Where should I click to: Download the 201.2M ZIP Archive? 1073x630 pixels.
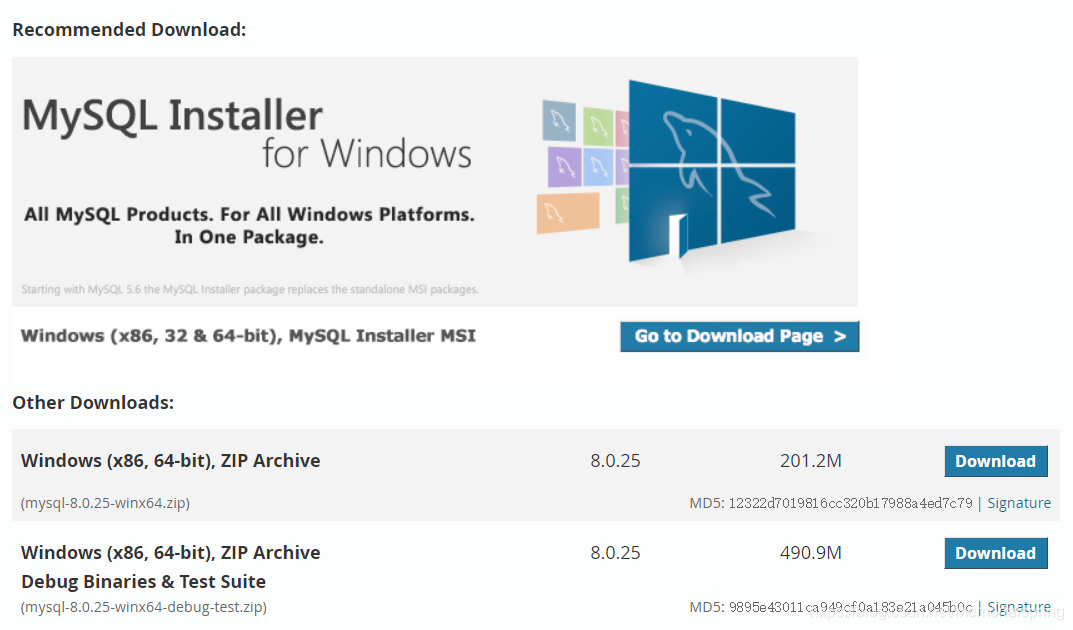[x=996, y=461]
